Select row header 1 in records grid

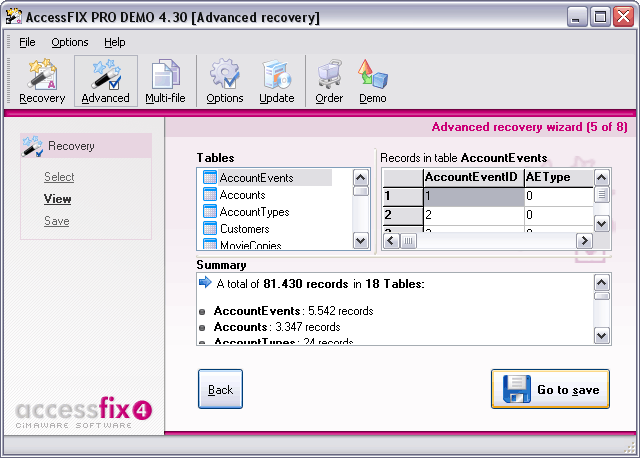pyautogui.click(x=402, y=196)
